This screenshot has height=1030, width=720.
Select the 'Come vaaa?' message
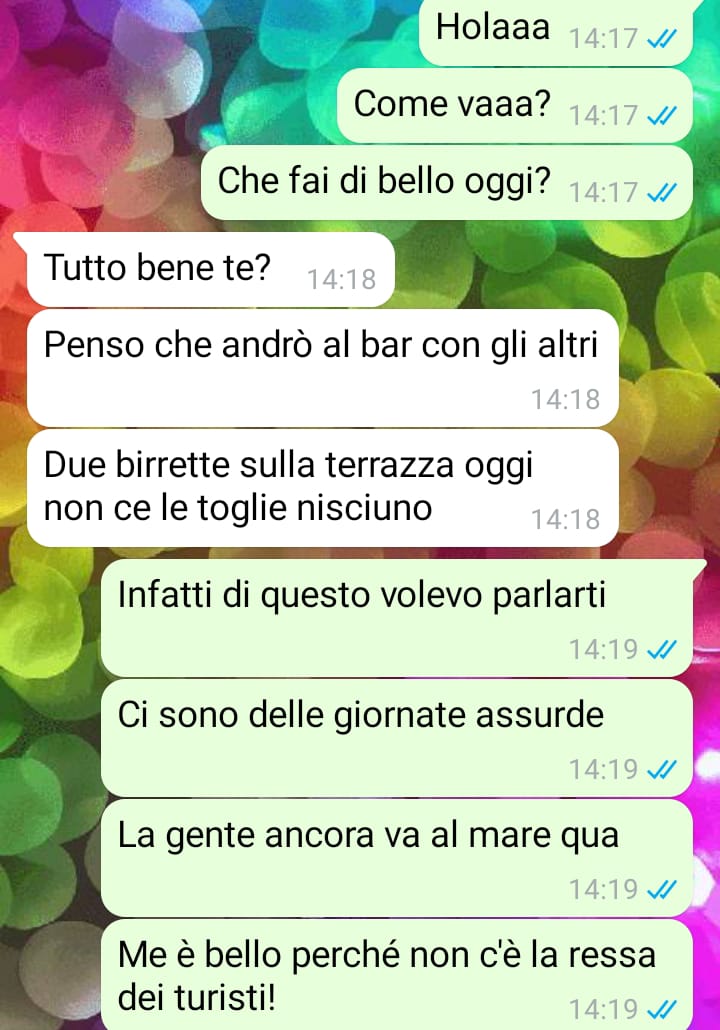pyautogui.click(x=515, y=106)
